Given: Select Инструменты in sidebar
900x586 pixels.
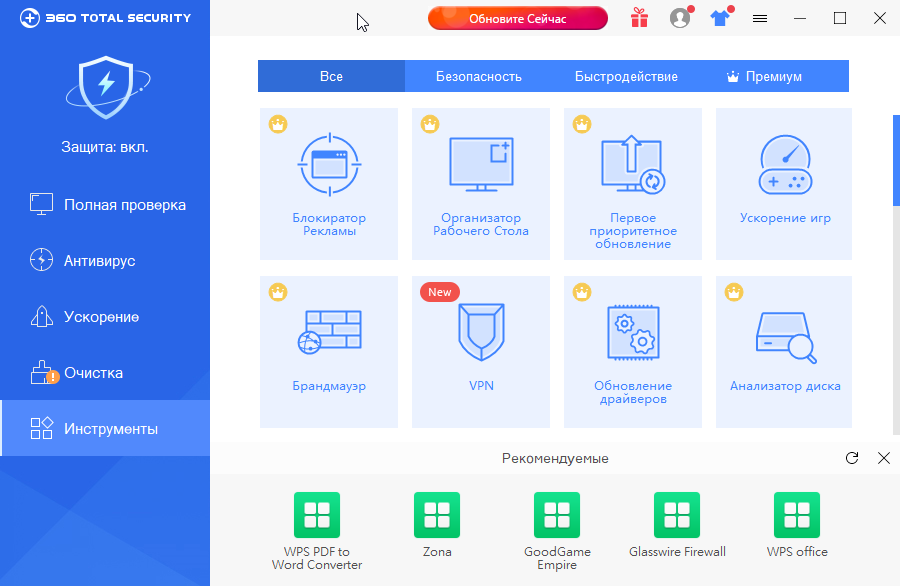Looking at the screenshot, I should 105,429.
